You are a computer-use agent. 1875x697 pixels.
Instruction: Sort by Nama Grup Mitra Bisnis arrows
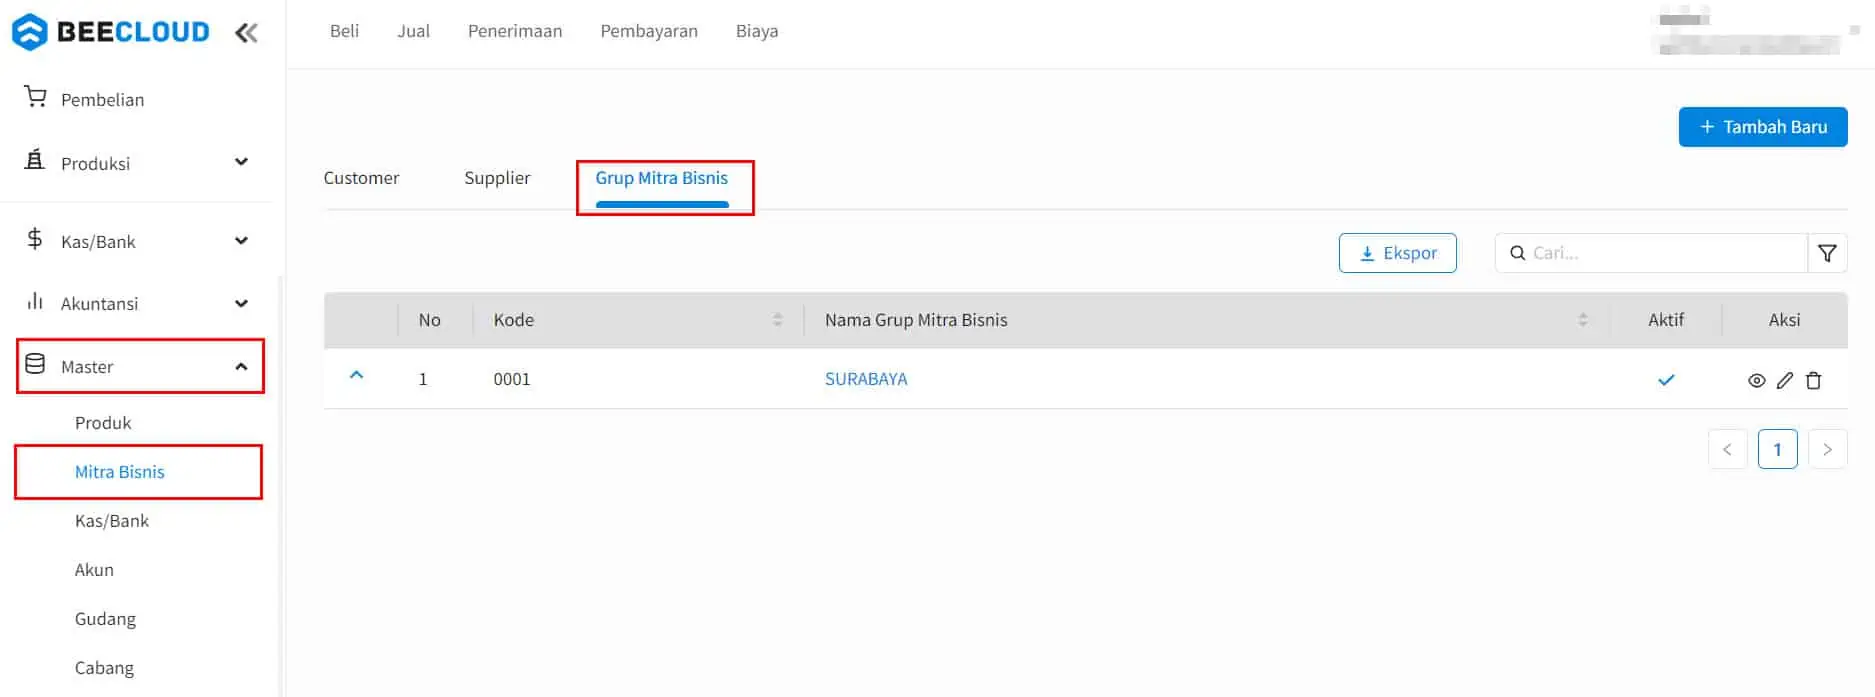pyautogui.click(x=1582, y=320)
